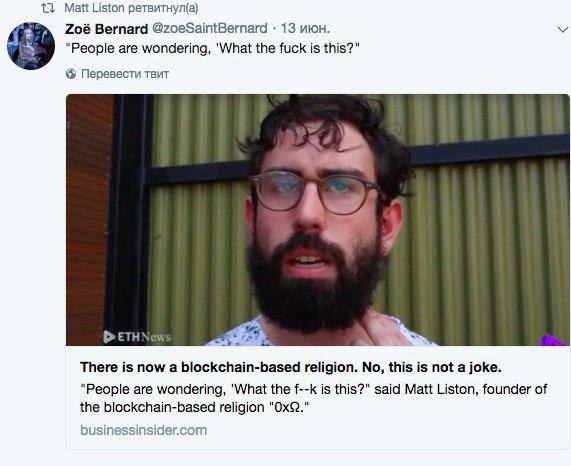Viewport: 571px width, 466px height.
Task: Click the play triangle in the ETHNews logo
Action: pos(109,337)
